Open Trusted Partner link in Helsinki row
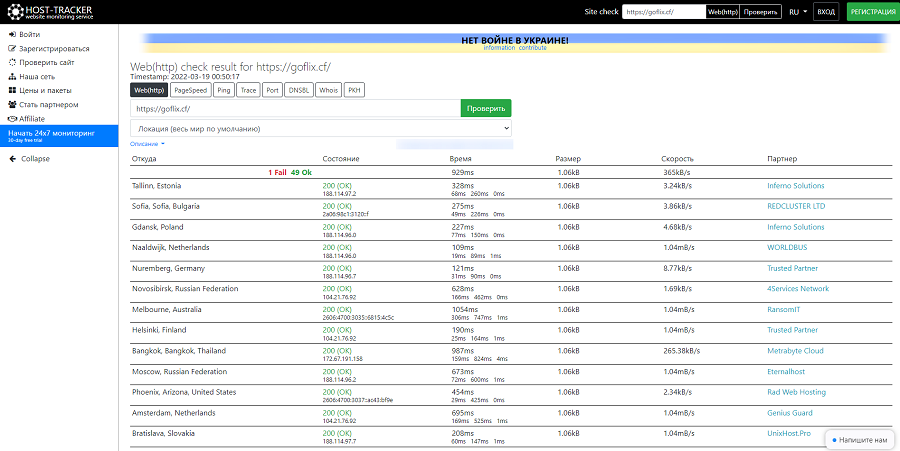 (793, 330)
